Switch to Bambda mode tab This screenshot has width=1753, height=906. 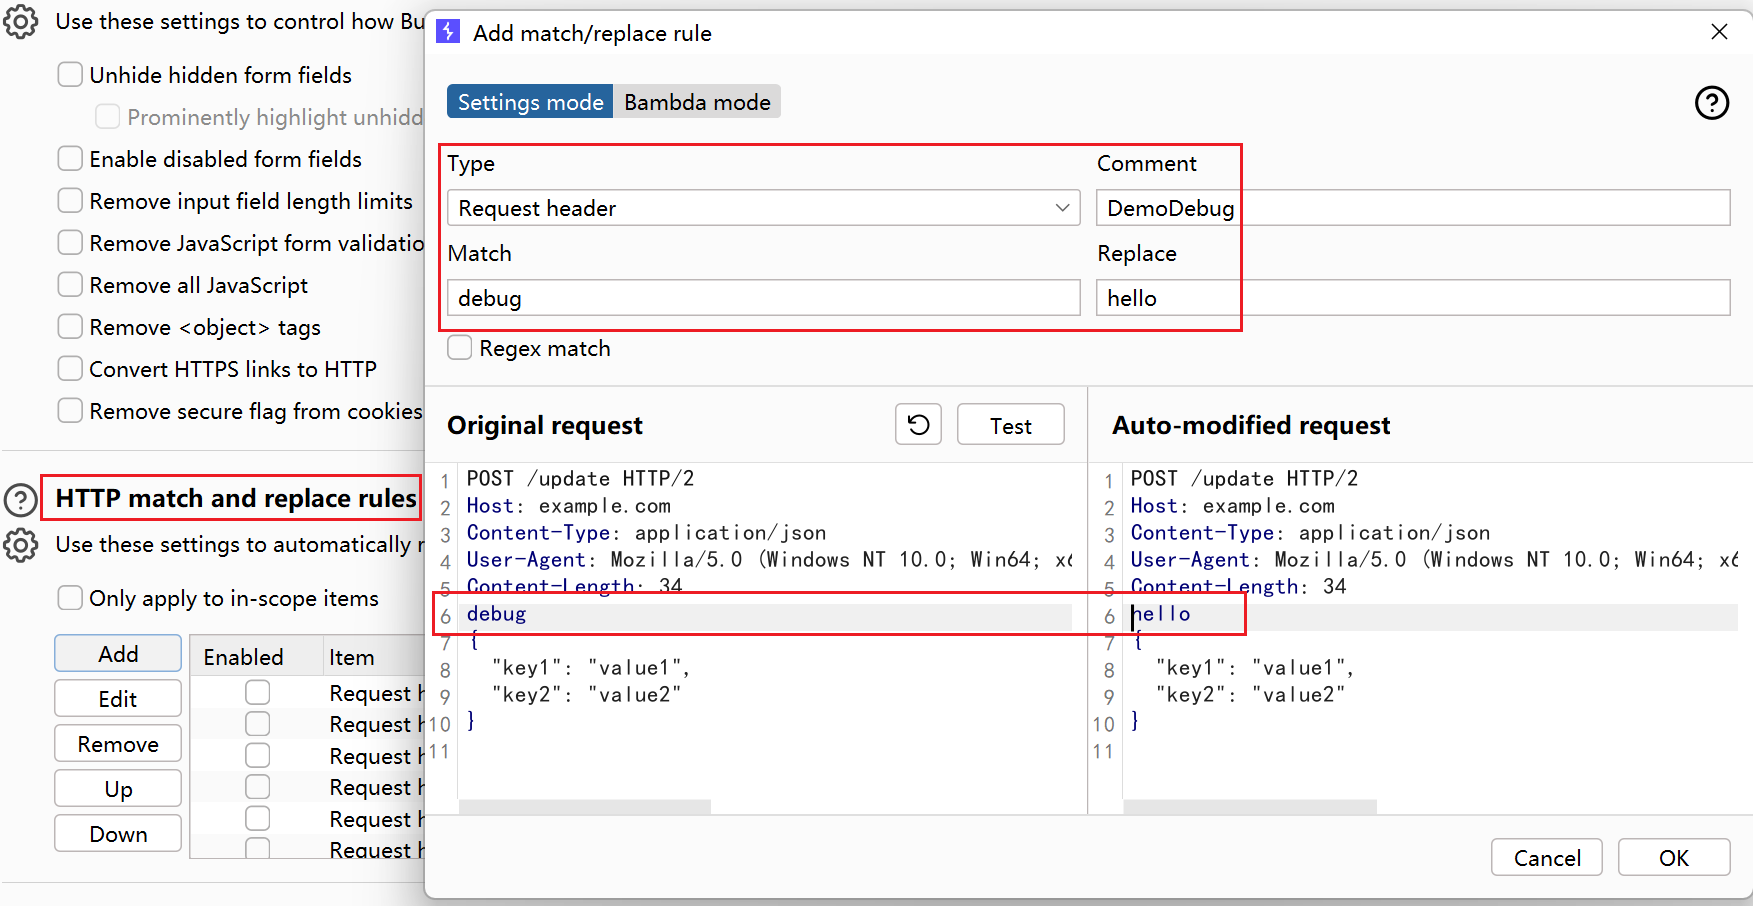click(697, 102)
